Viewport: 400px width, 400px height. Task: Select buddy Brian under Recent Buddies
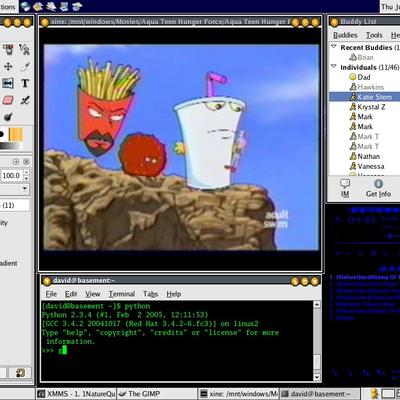pos(365,57)
